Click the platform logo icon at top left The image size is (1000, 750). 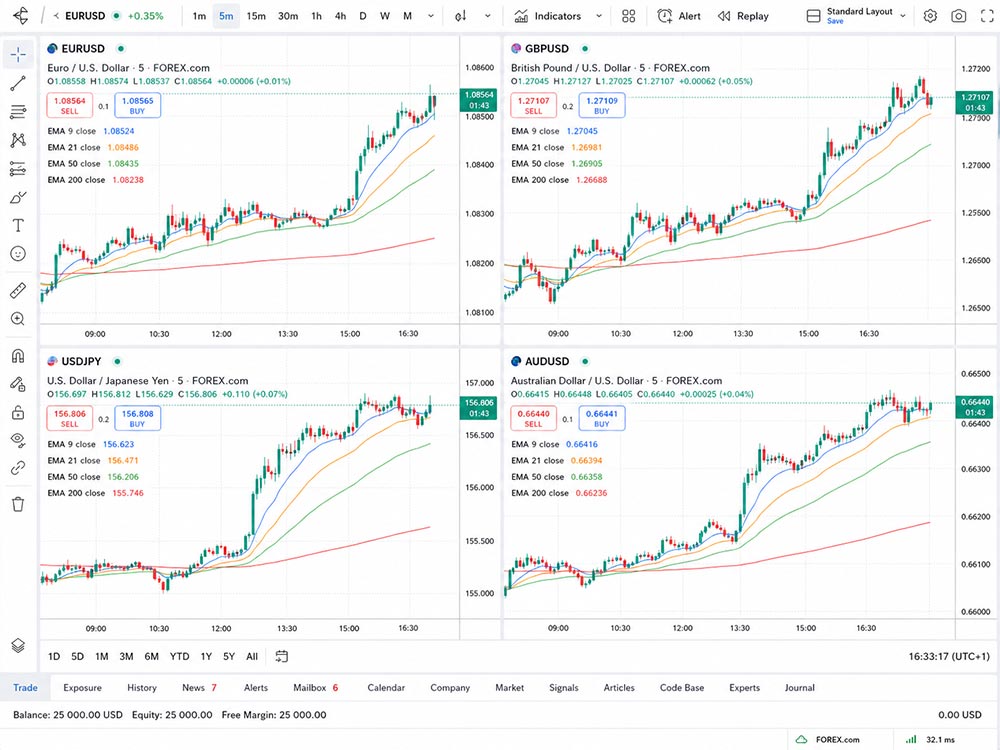click(x=20, y=16)
